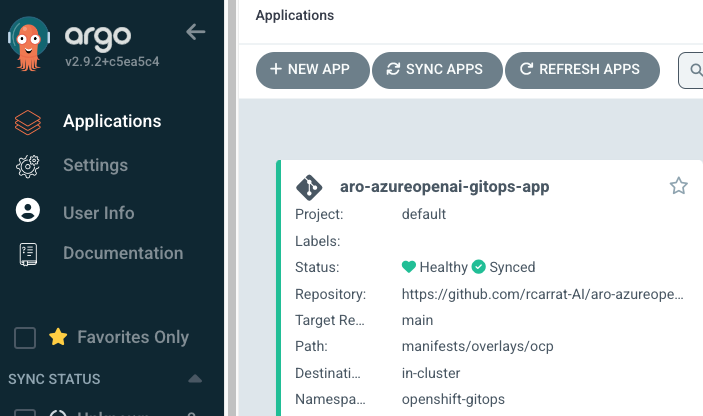703x416 pixels.
Task: Open search using the magnifier icon
Action: point(693,70)
